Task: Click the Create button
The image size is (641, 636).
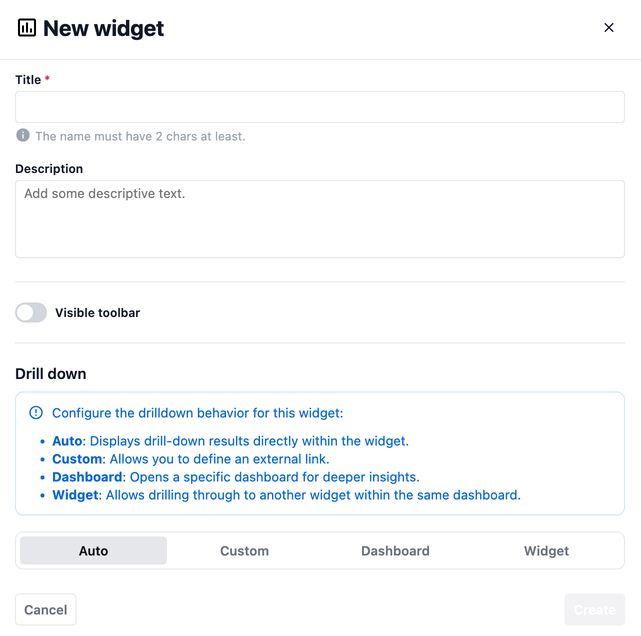Action: (x=594, y=610)
